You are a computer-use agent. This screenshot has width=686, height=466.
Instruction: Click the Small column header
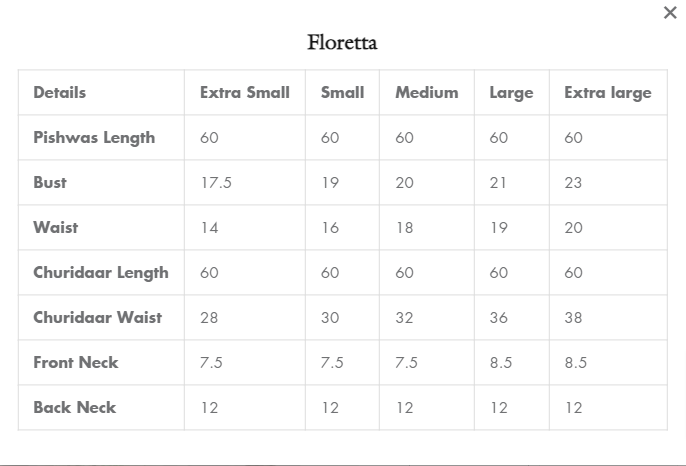click(x=342, y=92)
